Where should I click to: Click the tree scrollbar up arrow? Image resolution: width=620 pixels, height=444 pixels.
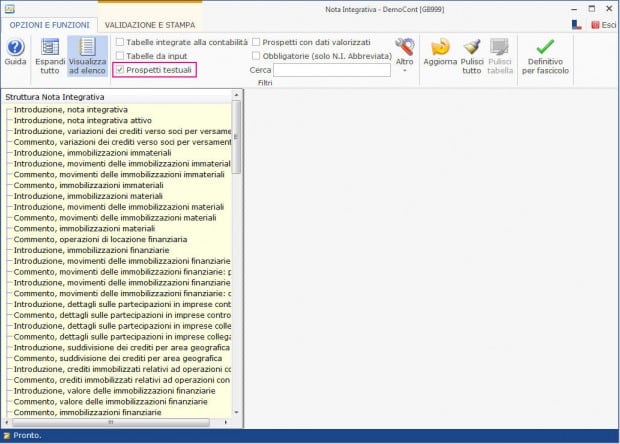point(236,95)
